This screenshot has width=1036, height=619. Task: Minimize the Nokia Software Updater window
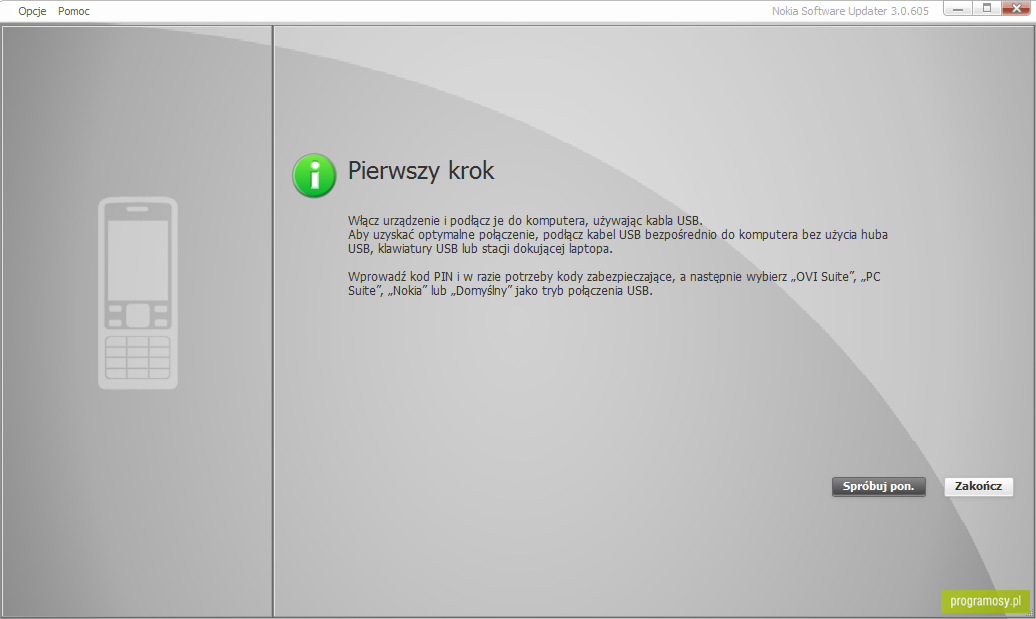point(957,9)
